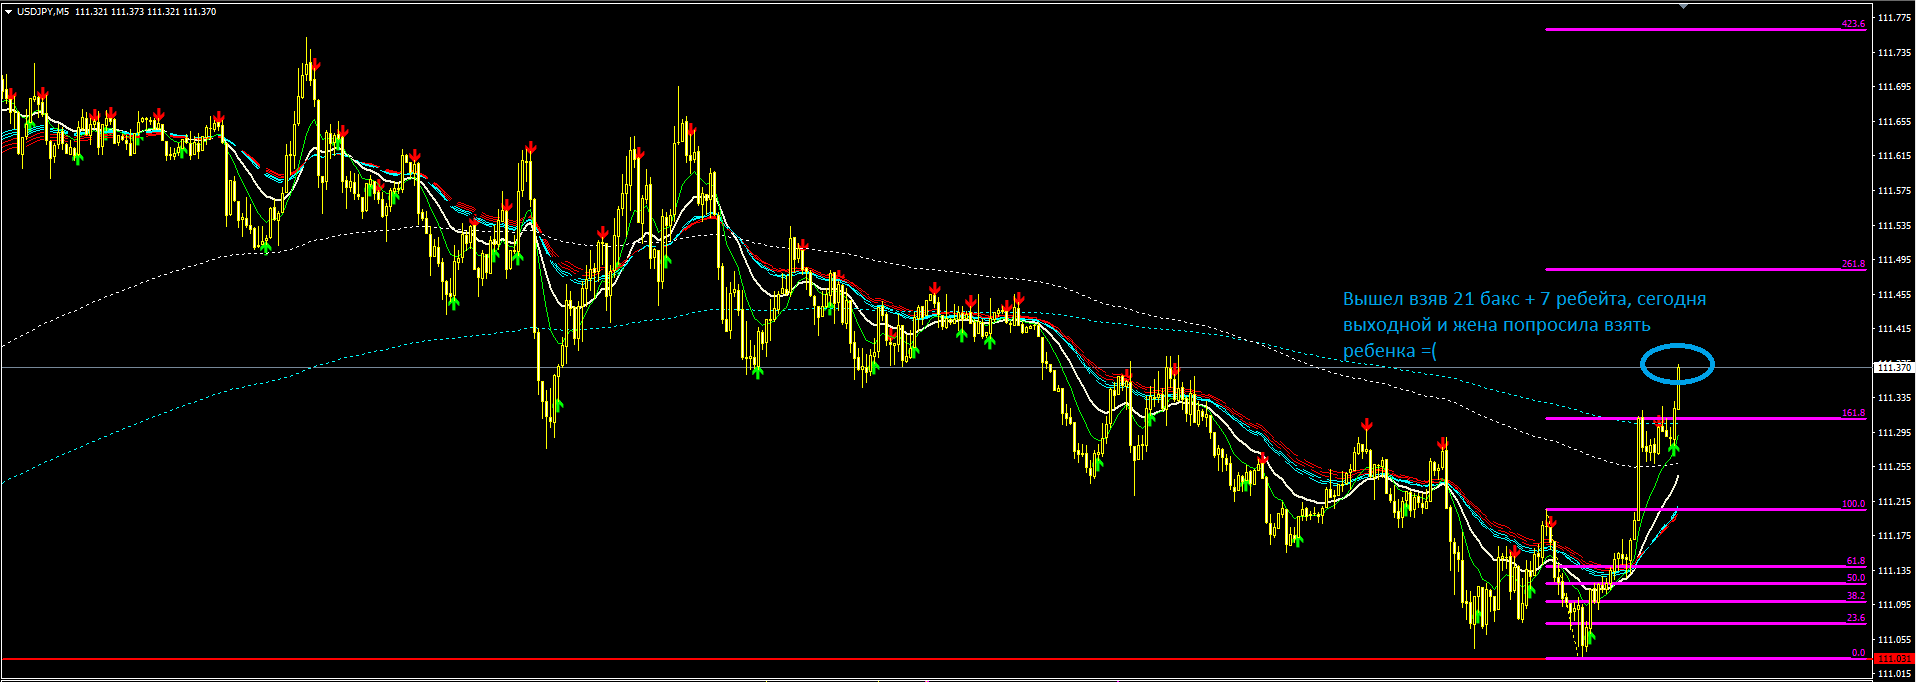Viewport: 1916px width, 682px height.
Task: Click the red price tag 111.031
Action: click(x=1894, y=658)
